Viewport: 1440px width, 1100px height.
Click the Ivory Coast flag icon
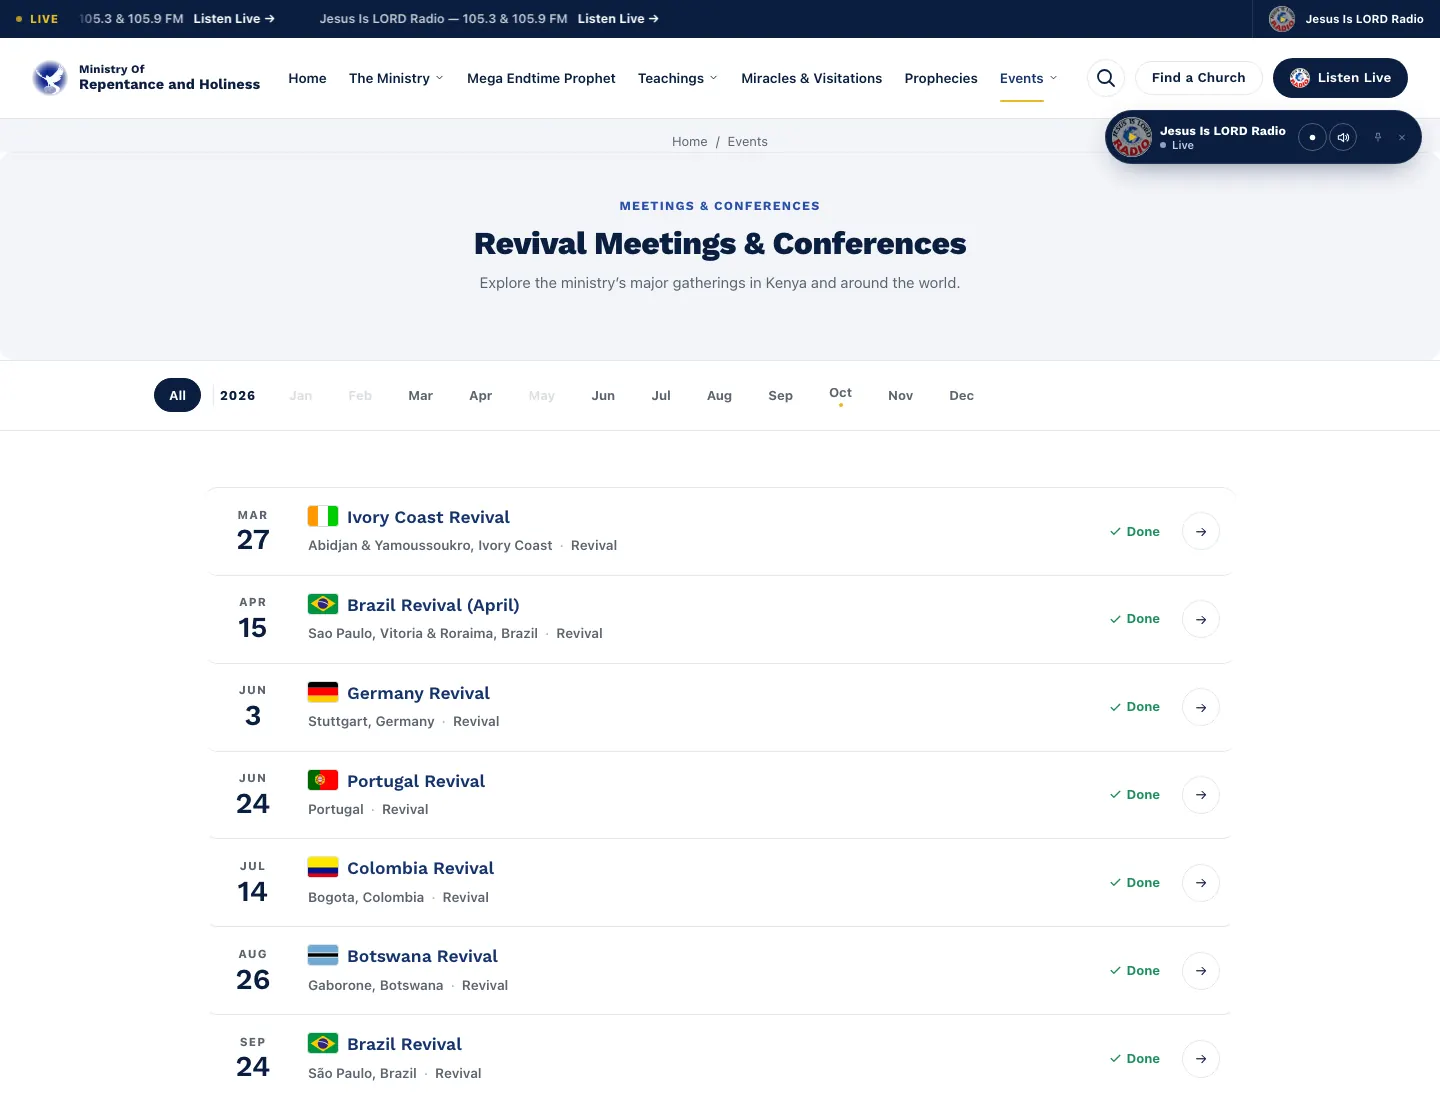click(x=323, y=516)
